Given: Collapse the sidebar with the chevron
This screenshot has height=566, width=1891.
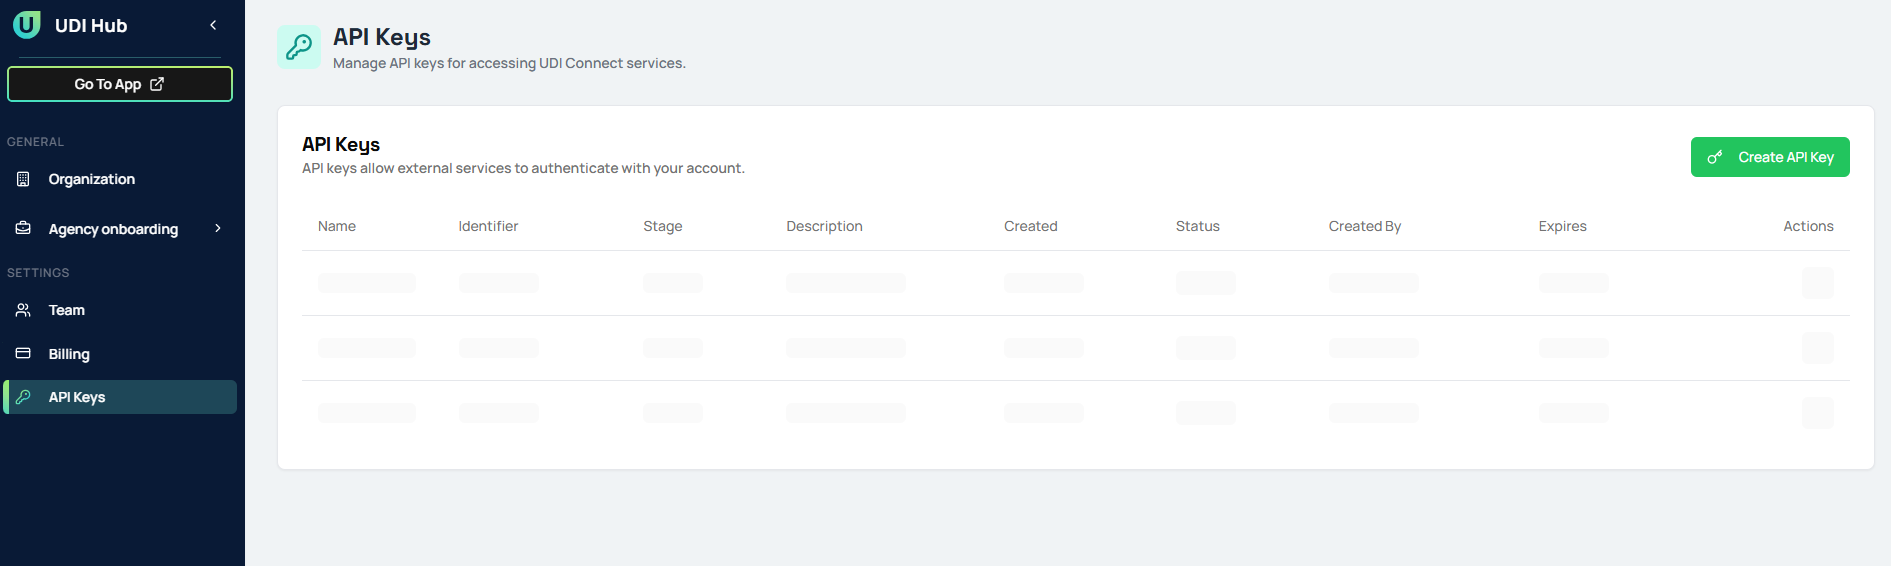Looking at the screenshot, I should click(213, 25).
